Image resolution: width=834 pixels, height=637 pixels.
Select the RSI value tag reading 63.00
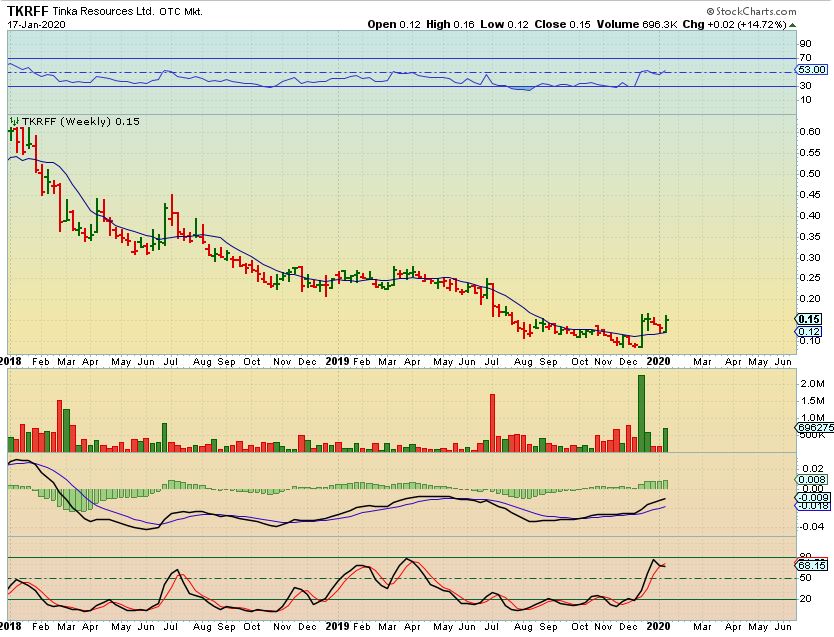[811, 70]
